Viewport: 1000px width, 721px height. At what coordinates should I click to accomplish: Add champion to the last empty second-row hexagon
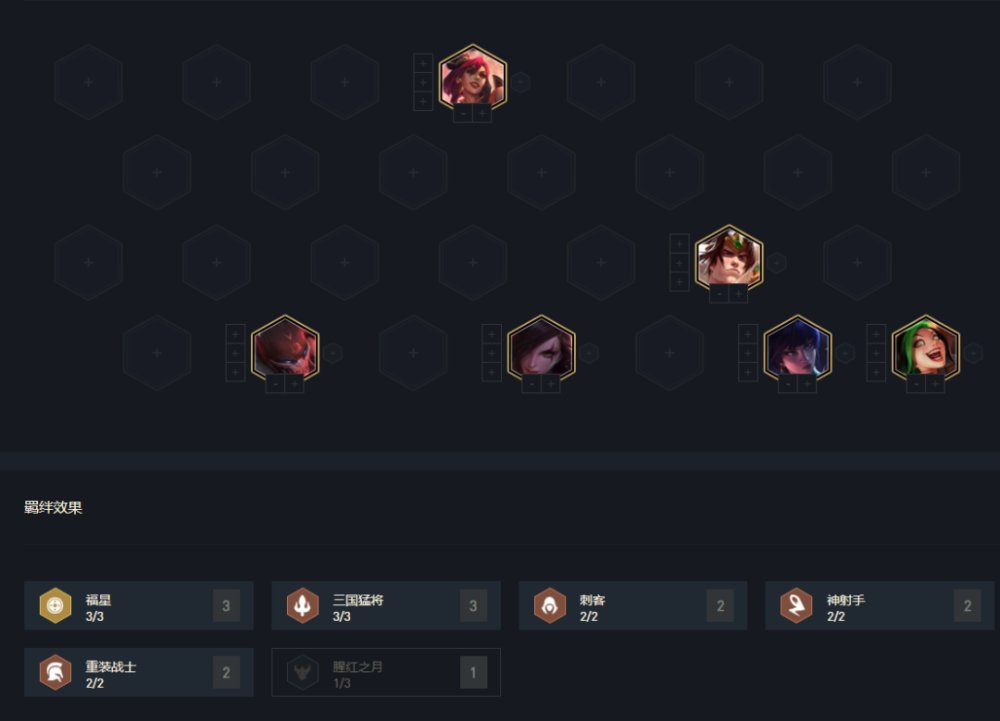click(926, 172)
